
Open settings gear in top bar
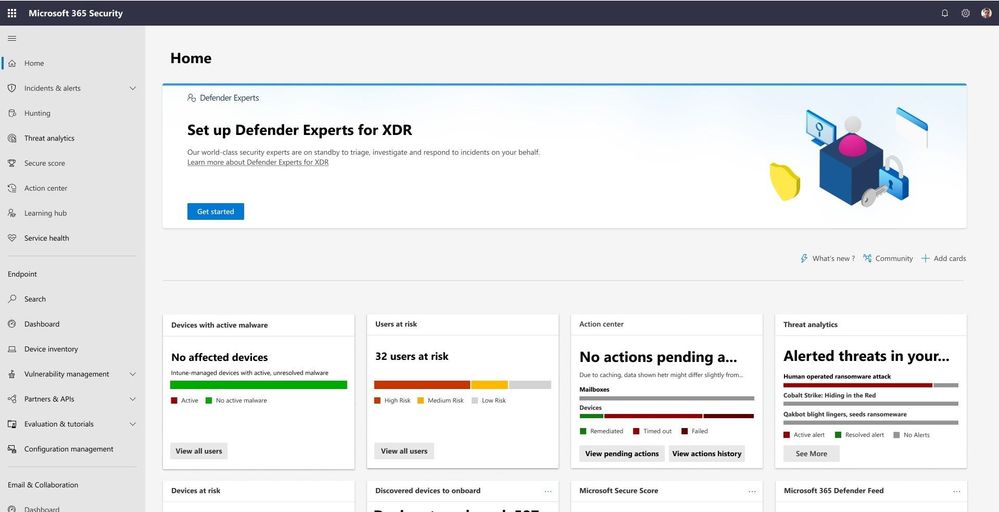965,13
